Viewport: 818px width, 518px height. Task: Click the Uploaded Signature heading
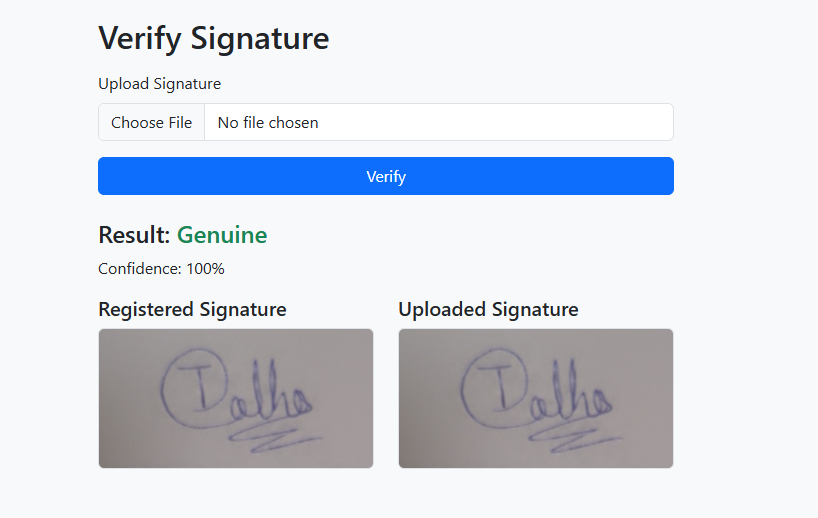click(x=488, y=309)
